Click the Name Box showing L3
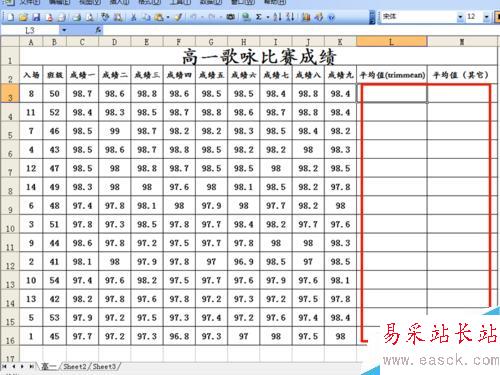 30,30
